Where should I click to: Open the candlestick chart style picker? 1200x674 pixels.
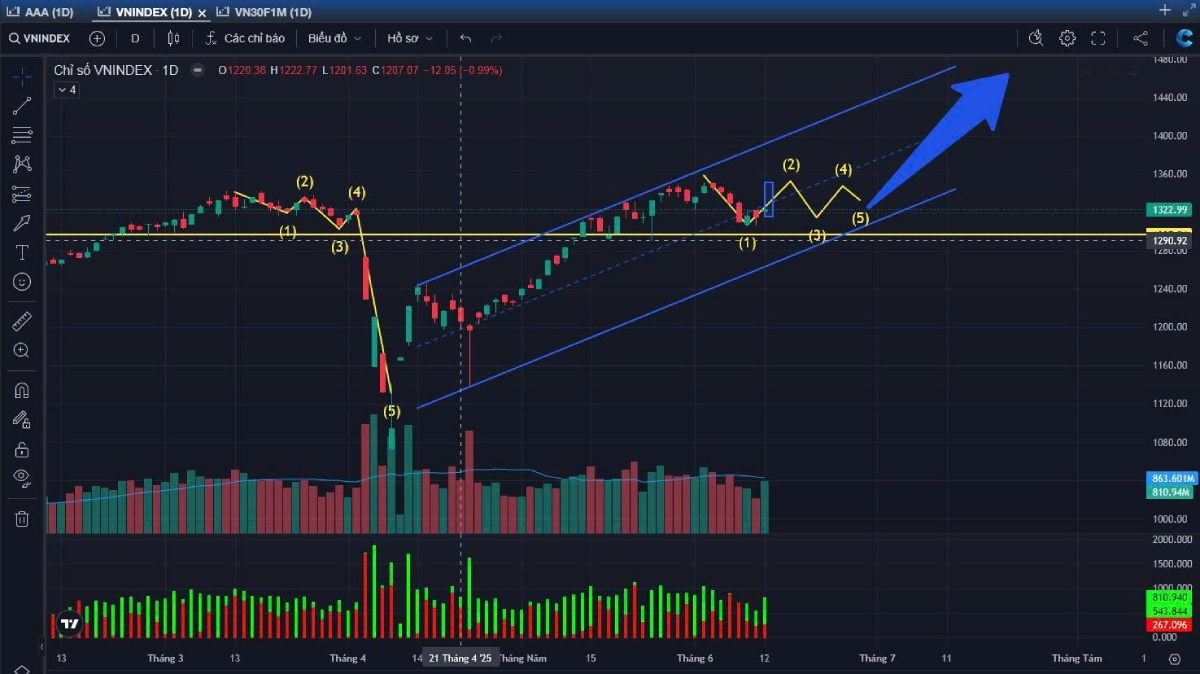[x=173, y=38]
